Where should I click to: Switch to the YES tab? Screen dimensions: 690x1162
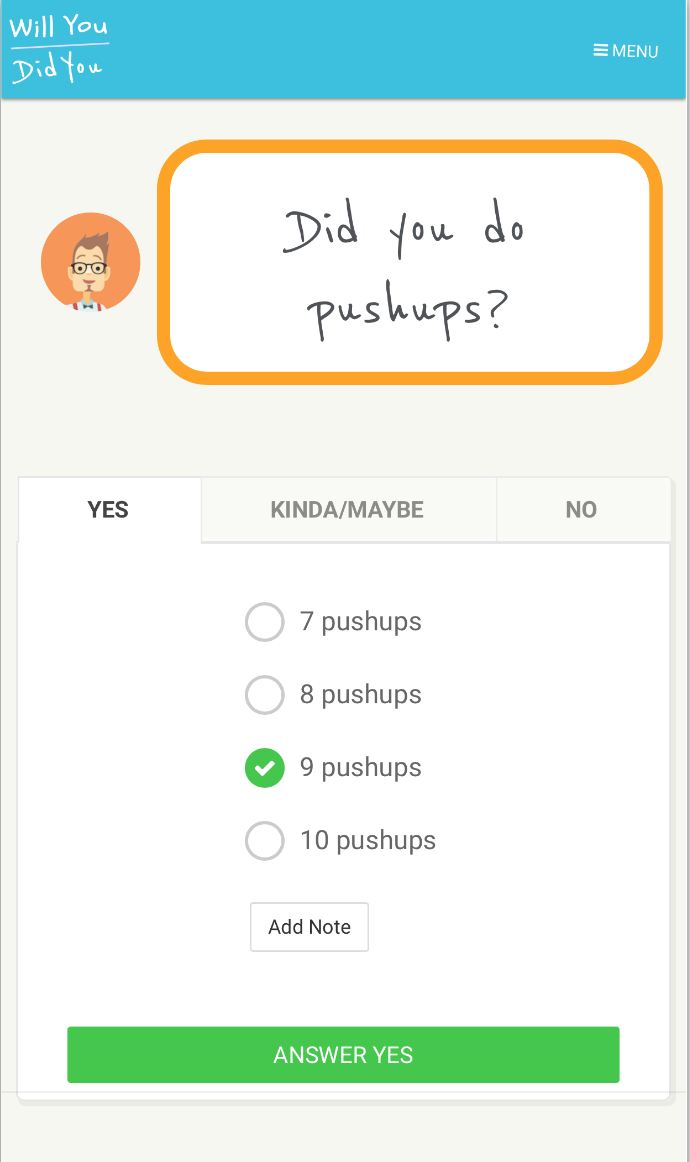[x=108, y=510]
